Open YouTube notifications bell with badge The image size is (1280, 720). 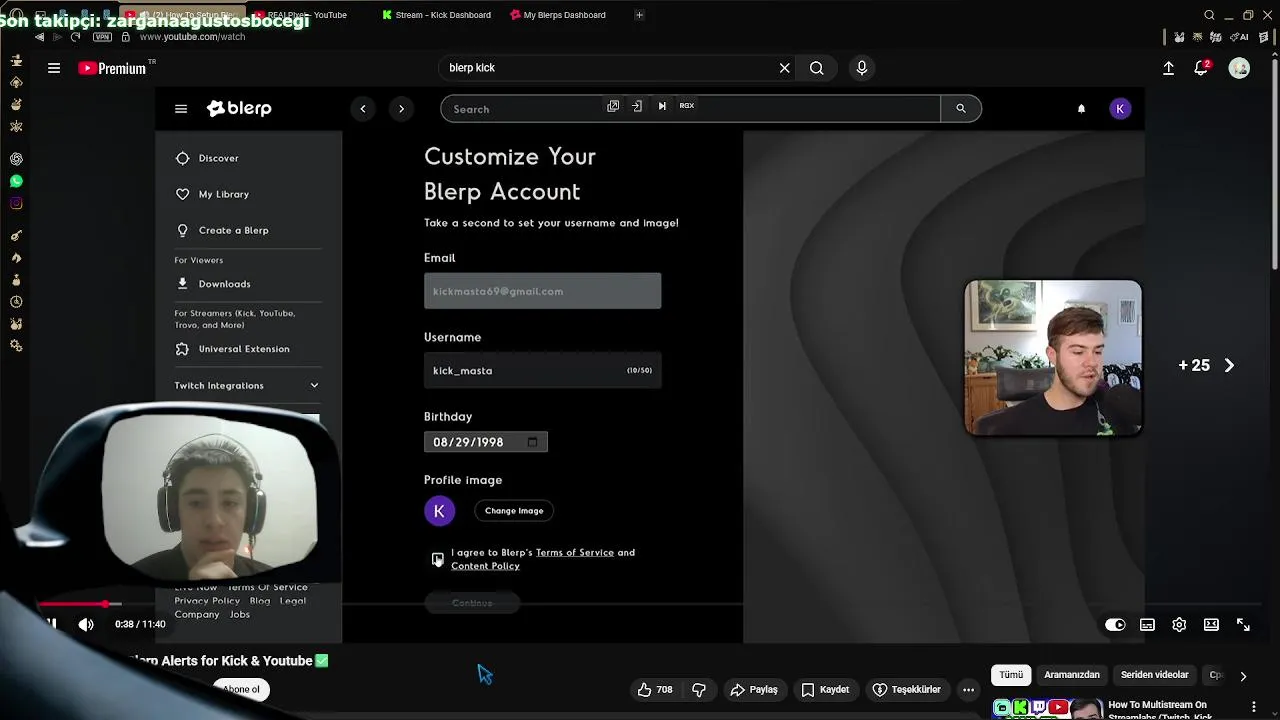pyautogui.click(x=1201, y=68)
